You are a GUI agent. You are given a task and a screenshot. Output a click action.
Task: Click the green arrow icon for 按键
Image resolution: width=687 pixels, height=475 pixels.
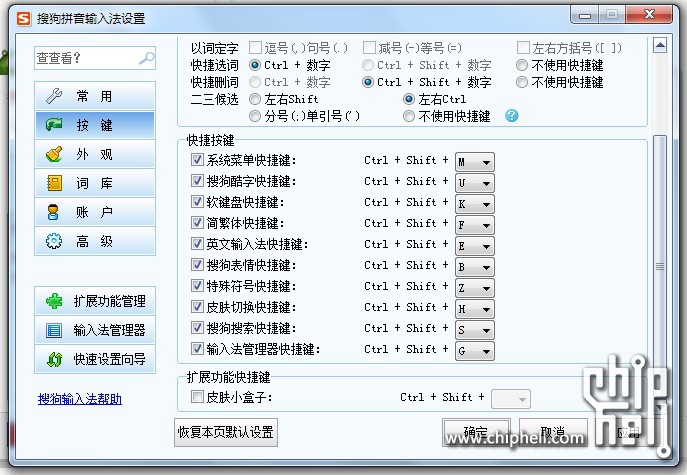54,125
